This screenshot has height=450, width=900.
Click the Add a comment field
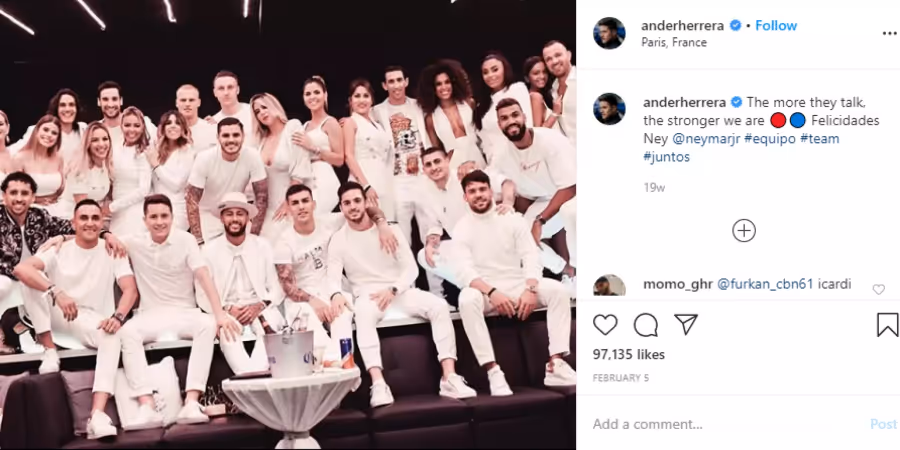pyautogui.click(x=729, y=424)
